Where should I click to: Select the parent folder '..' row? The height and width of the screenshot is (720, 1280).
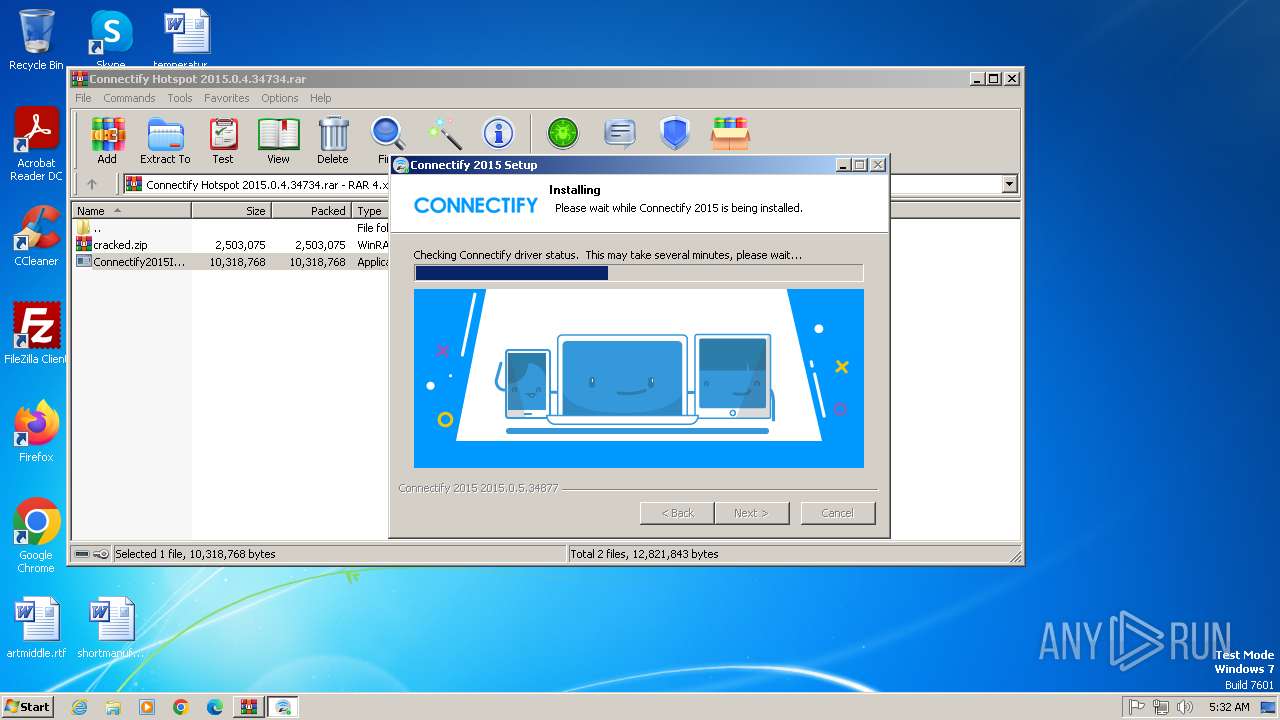tap(231, 228)
